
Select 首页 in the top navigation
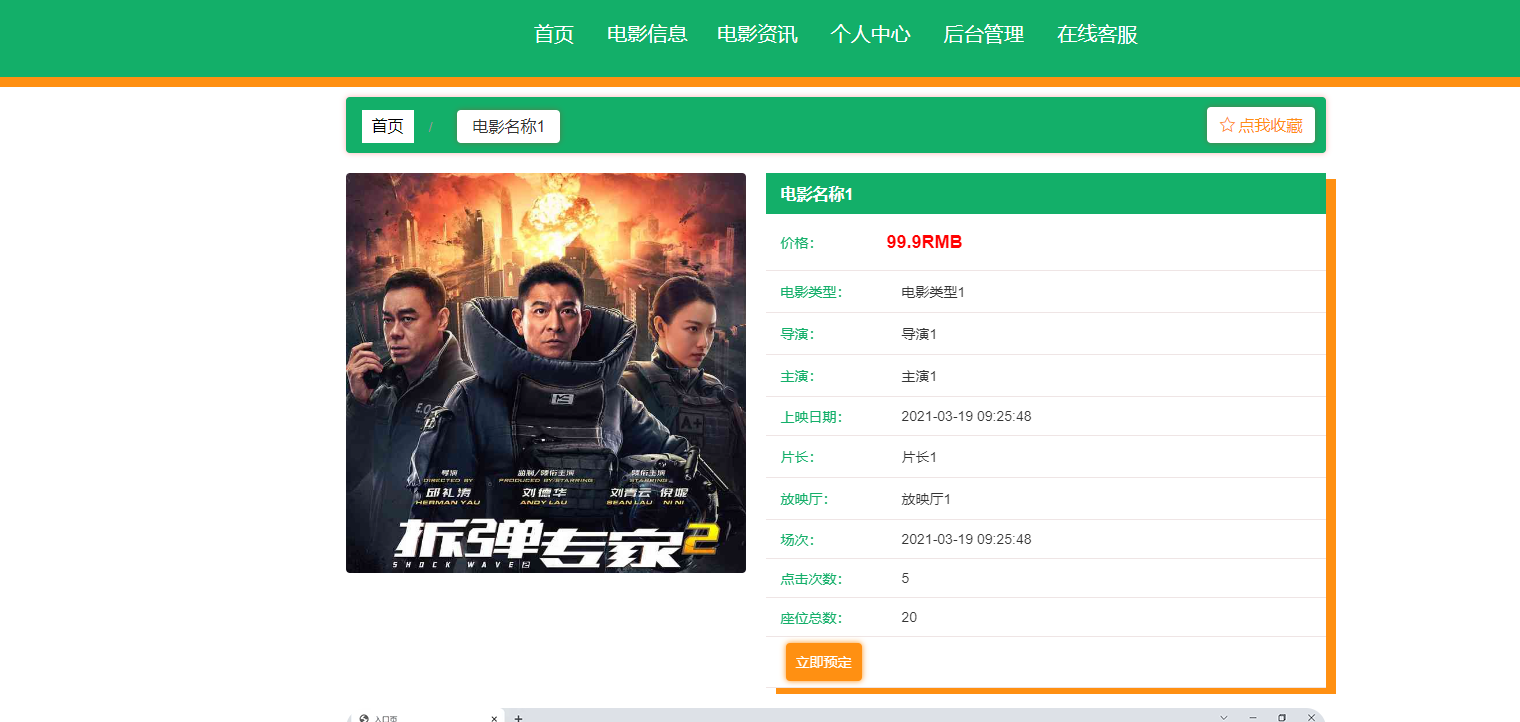[x=553, y=33]
